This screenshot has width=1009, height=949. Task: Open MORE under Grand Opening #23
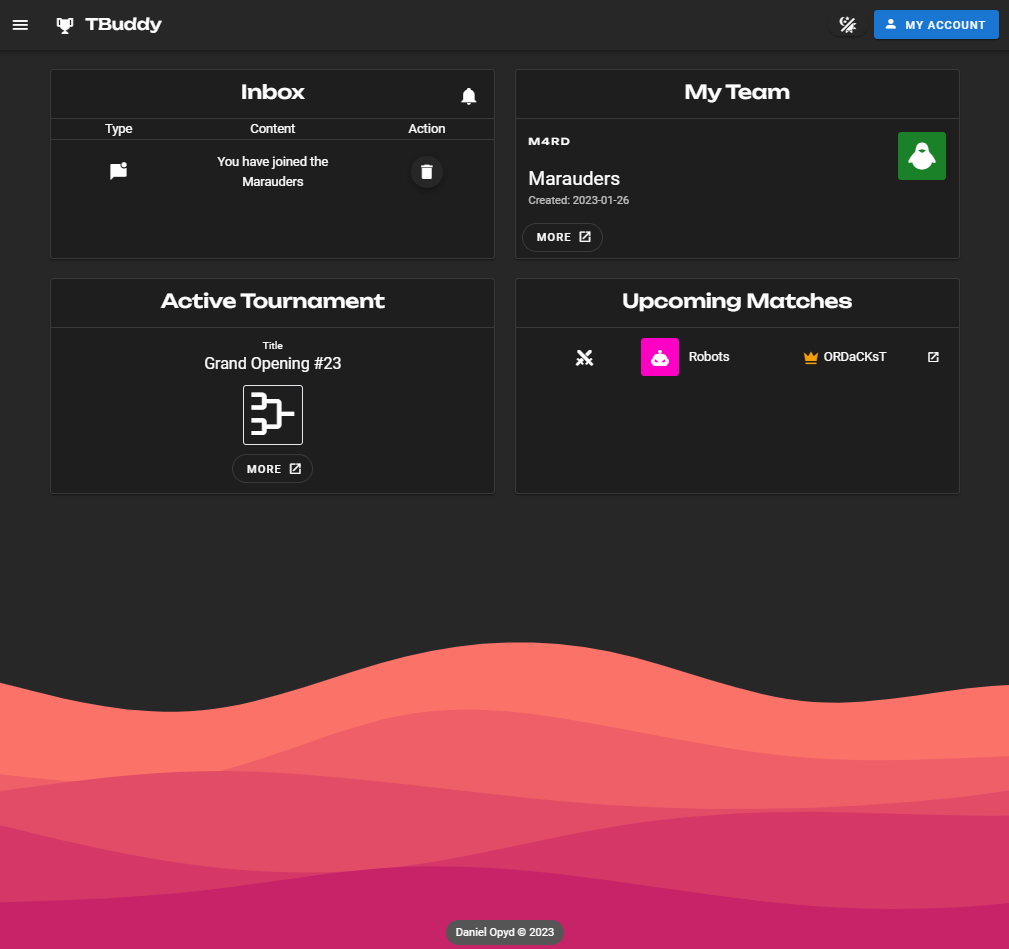272,468
